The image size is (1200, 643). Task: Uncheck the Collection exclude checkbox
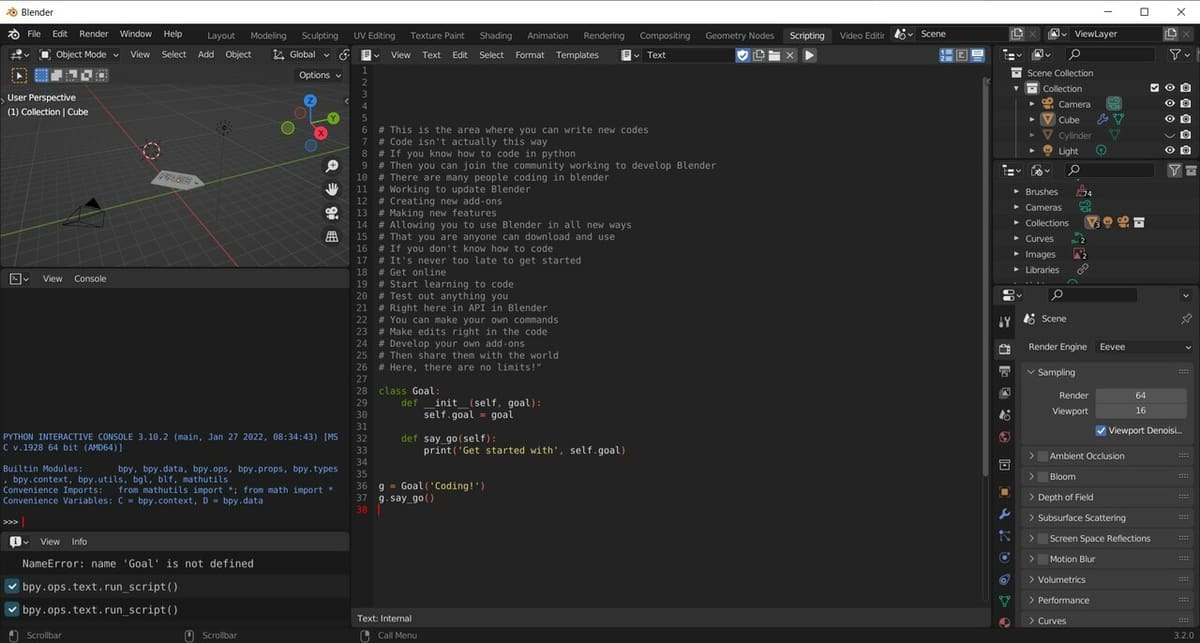pyautogui.click(x=1155, y=89)
